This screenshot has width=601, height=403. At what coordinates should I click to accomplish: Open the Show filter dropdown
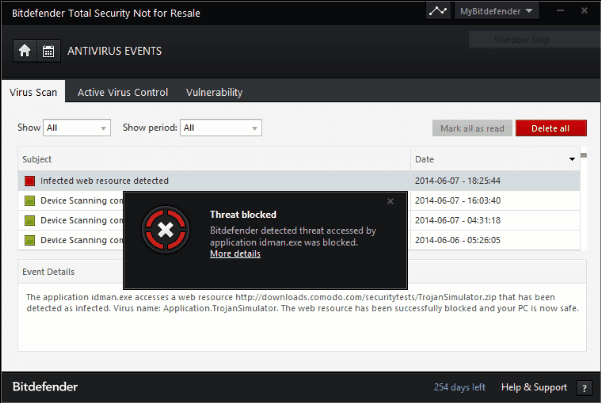(77, 128)
